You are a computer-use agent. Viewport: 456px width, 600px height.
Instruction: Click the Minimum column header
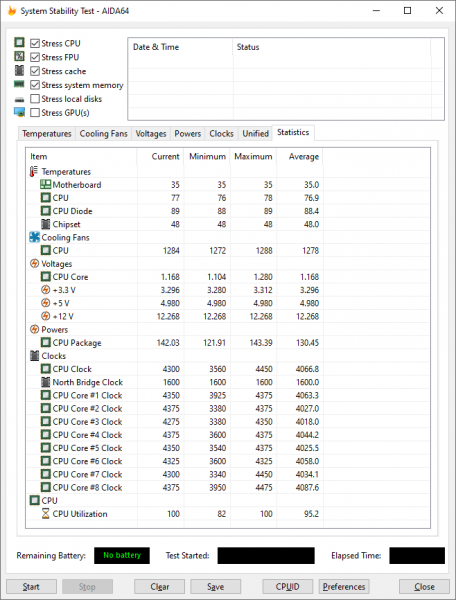[207, 157]
